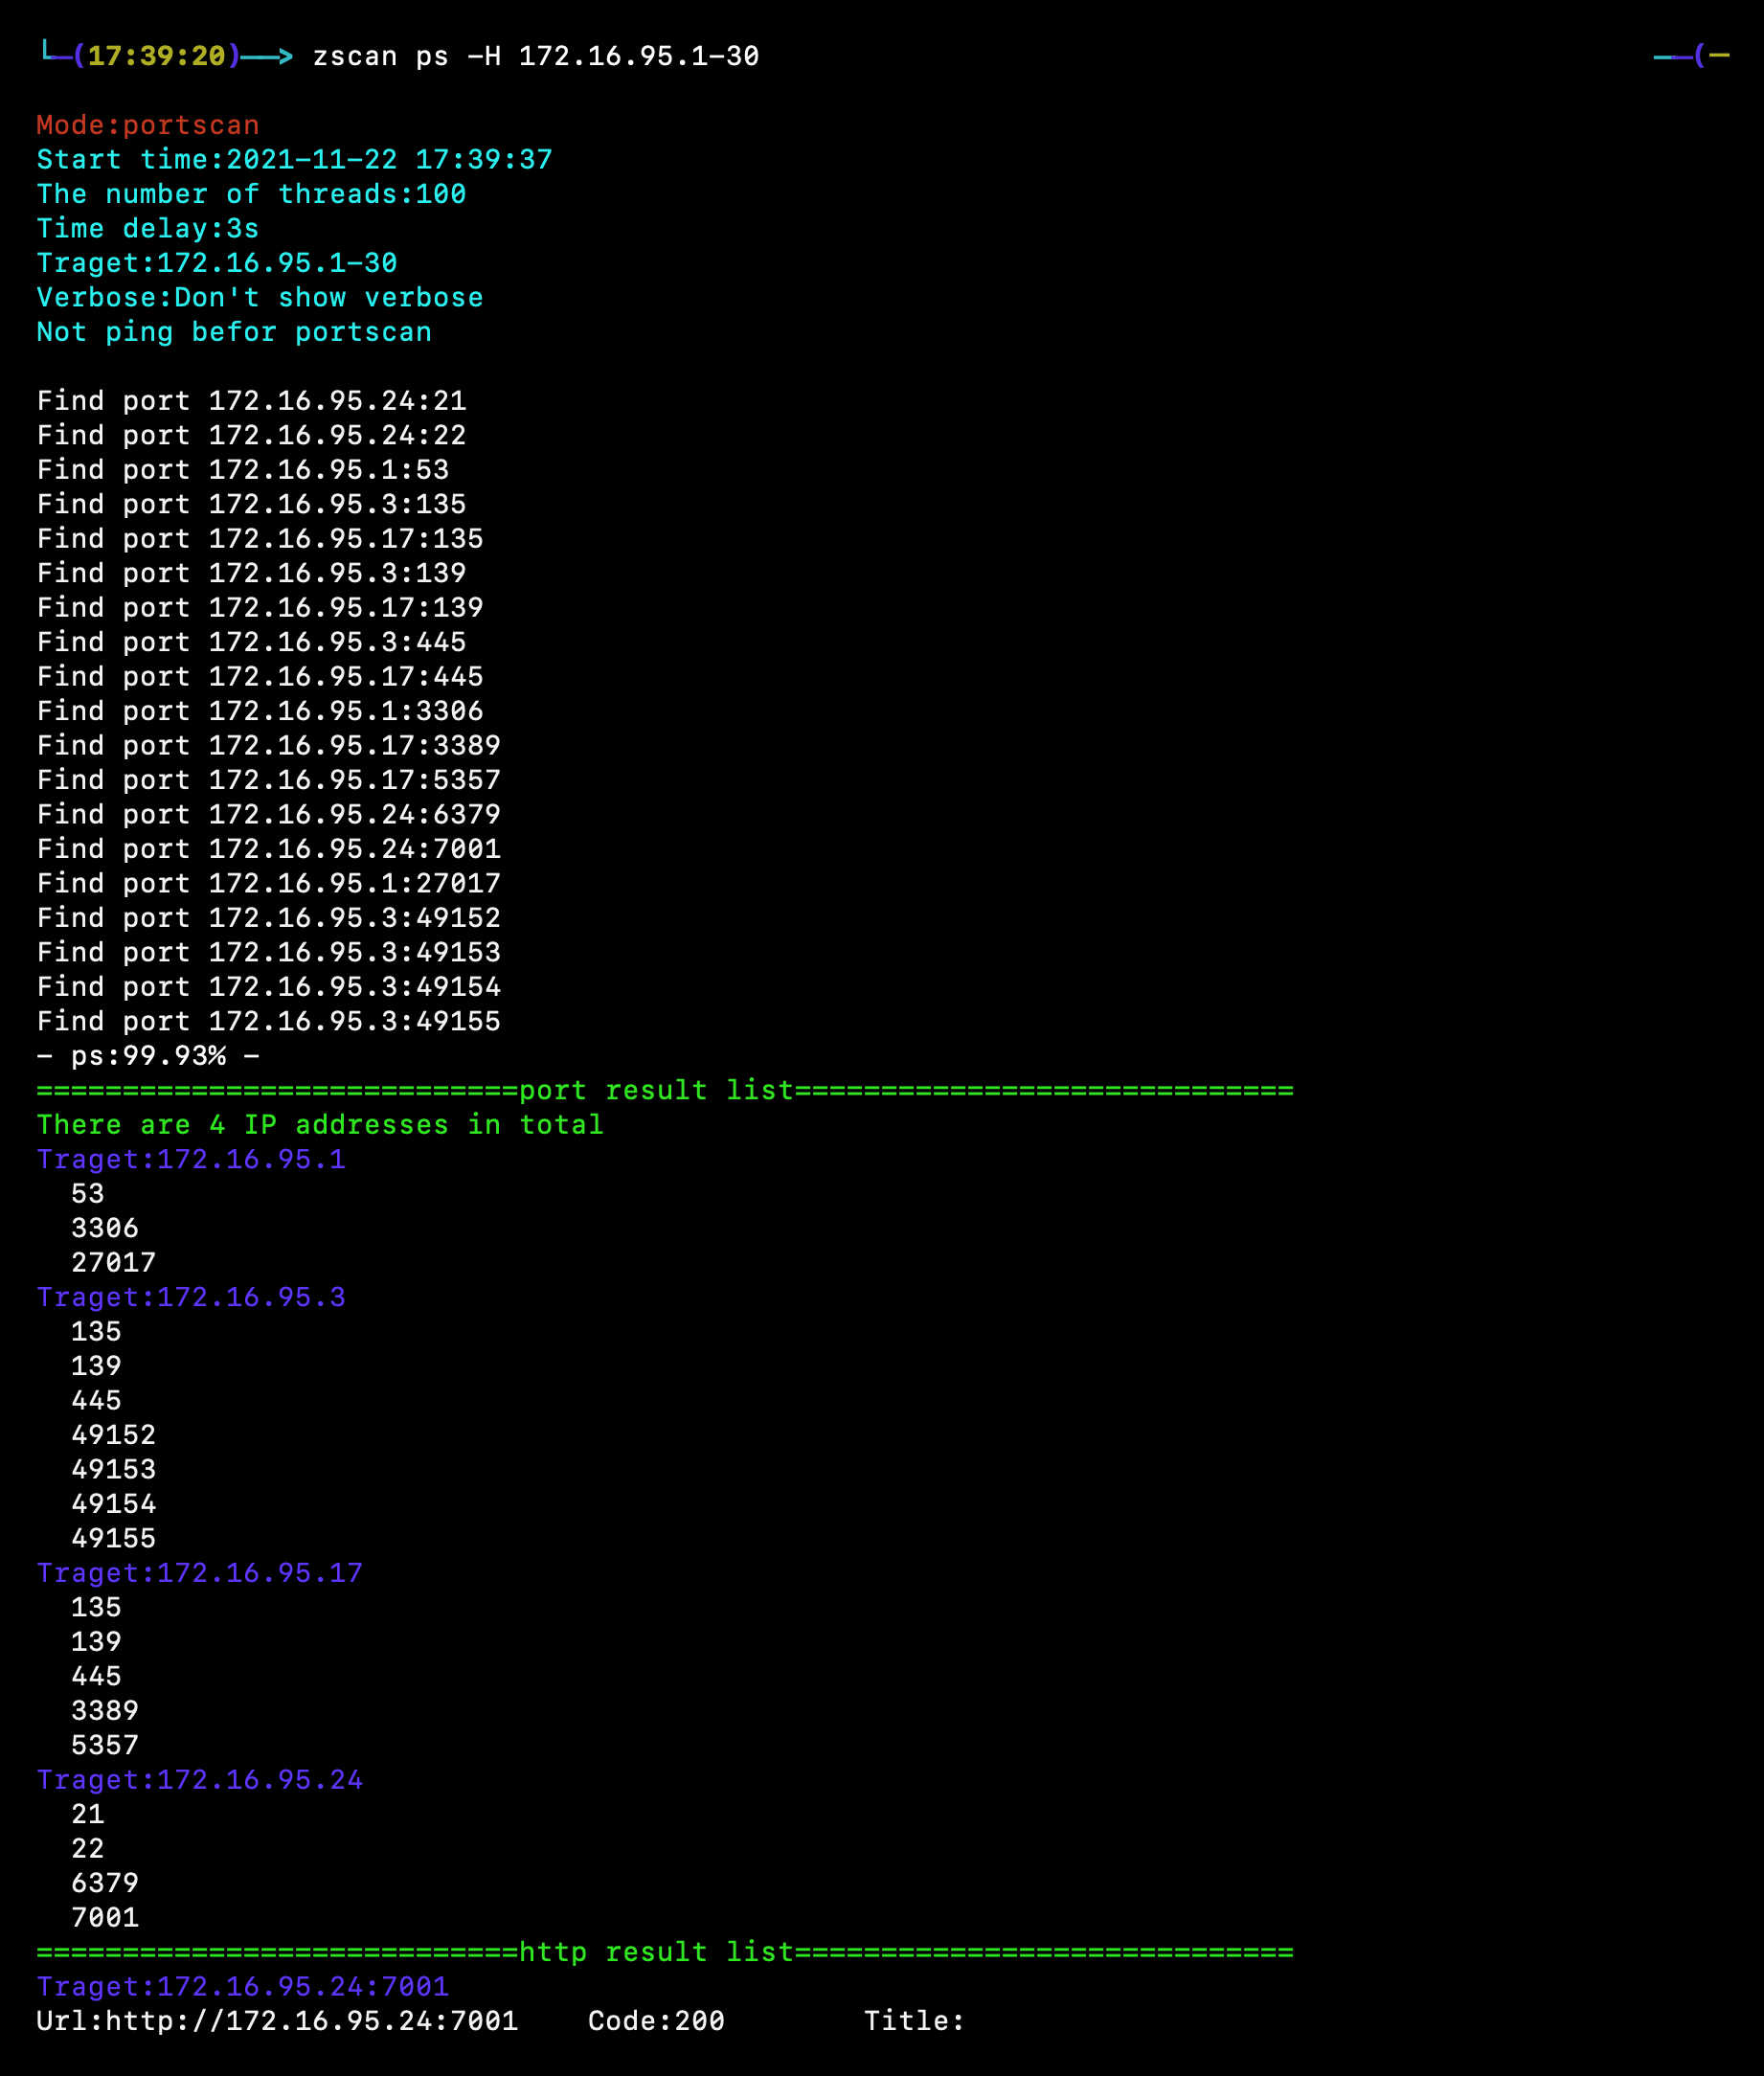Click 'Find port 172.16.95.3:445' line

251,642
